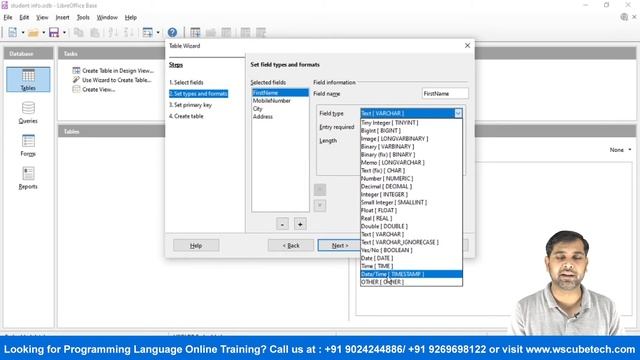Click the Use Wizard to Create Table icon
Image resolution: width=640 pixels, height=360 pixels.
pyautogui.click(x=76, y=80)
